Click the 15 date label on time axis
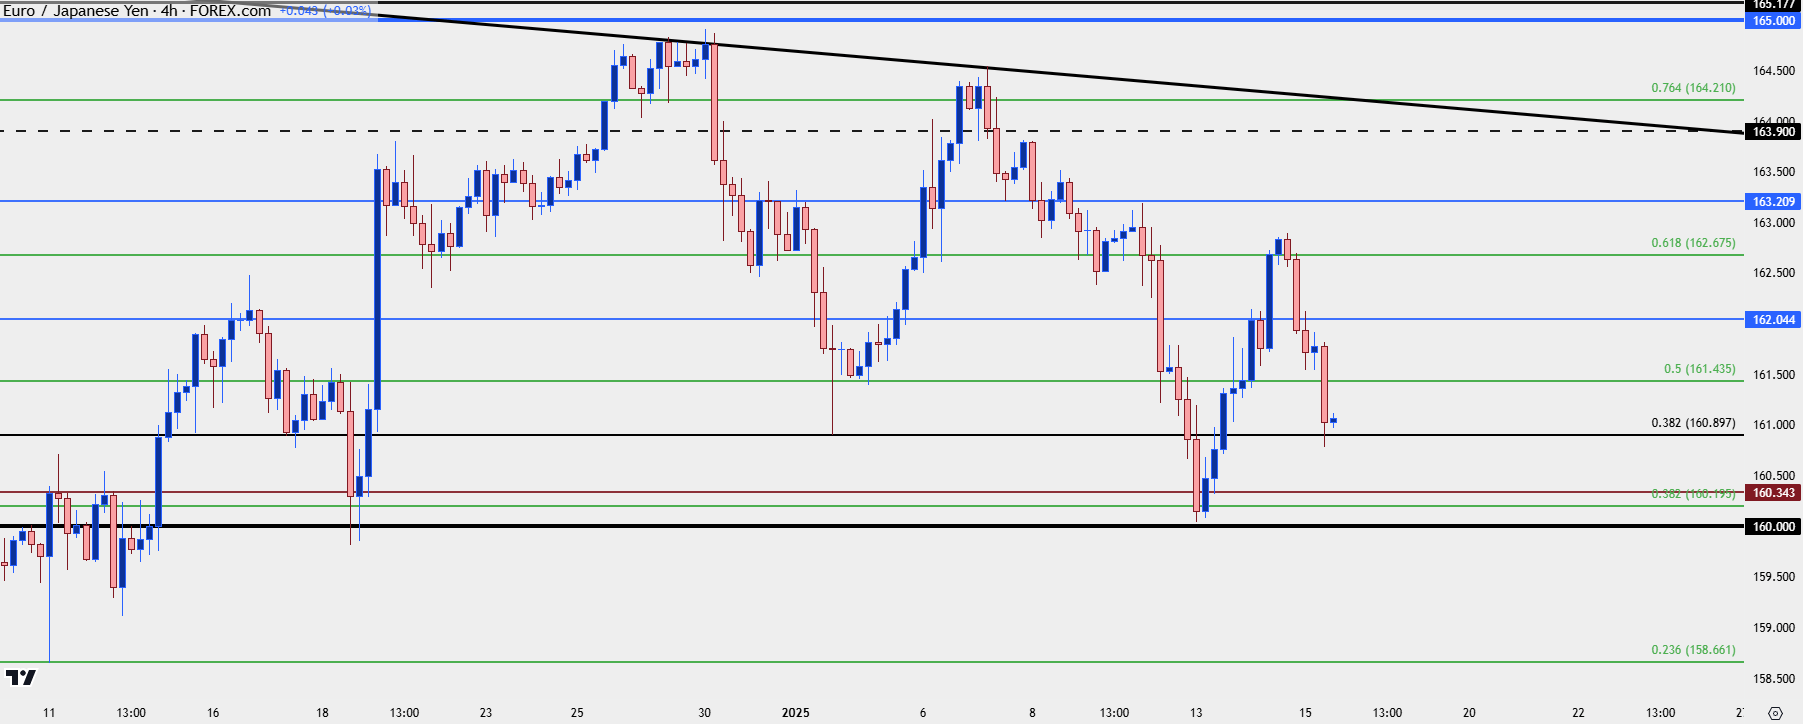The height and width of the screenshot is (724, 1803). [x=1305, y=713]
